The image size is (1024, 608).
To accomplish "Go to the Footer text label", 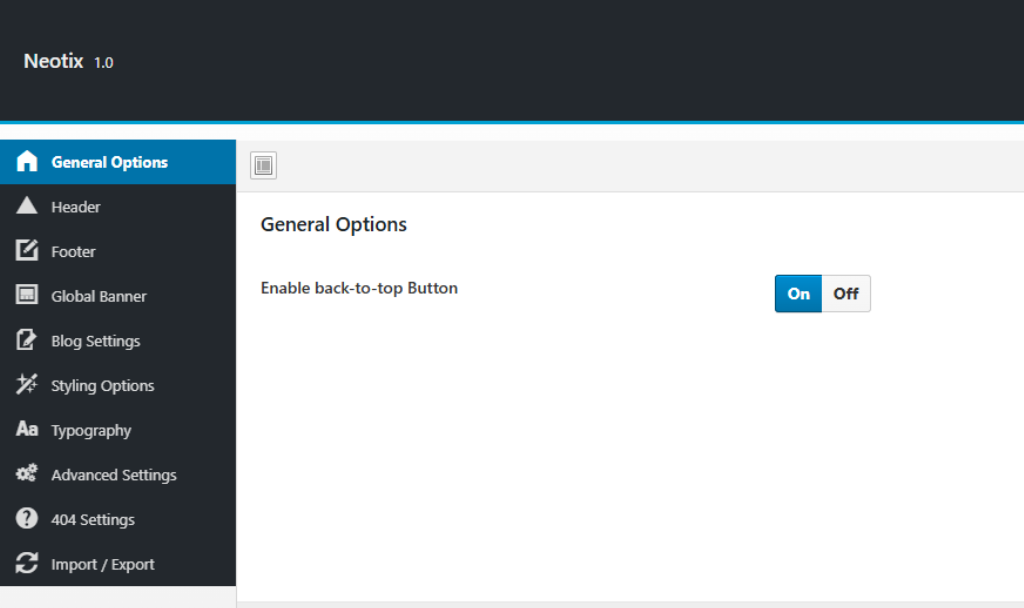I will [74, 252].
